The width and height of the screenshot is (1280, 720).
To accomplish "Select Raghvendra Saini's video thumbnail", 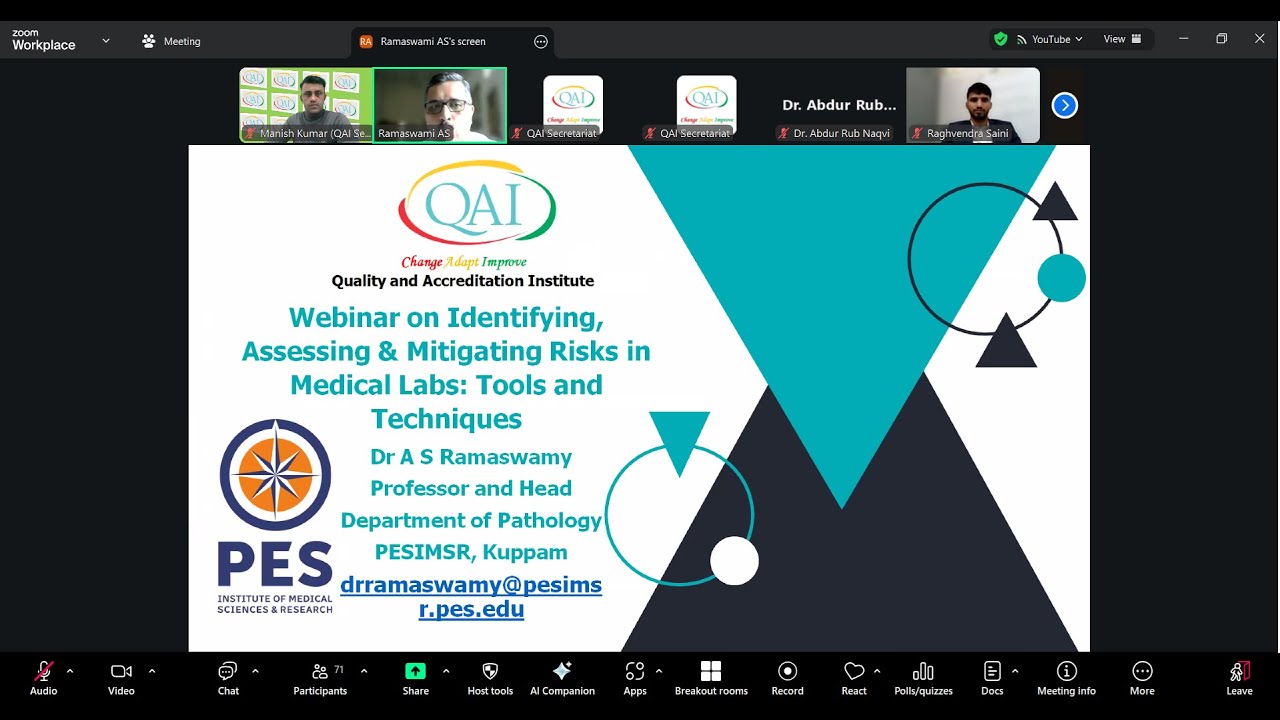I will [x=973, y=105].
